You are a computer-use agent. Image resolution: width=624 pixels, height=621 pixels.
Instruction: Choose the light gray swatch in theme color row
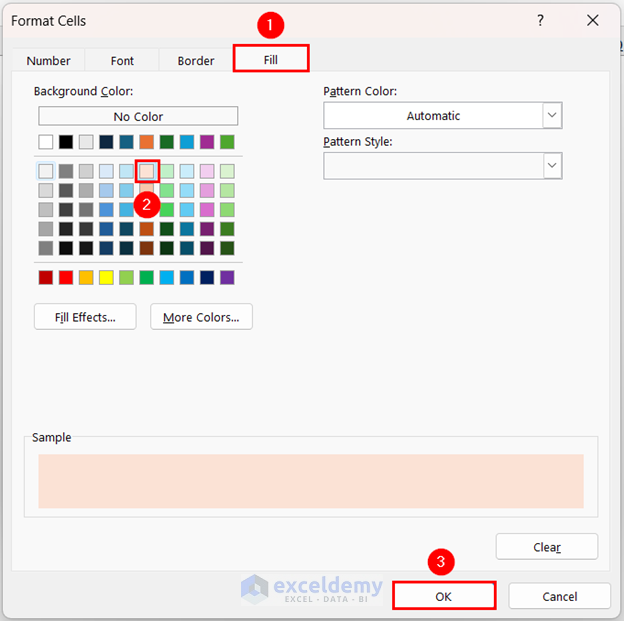[x=86, y=142]
